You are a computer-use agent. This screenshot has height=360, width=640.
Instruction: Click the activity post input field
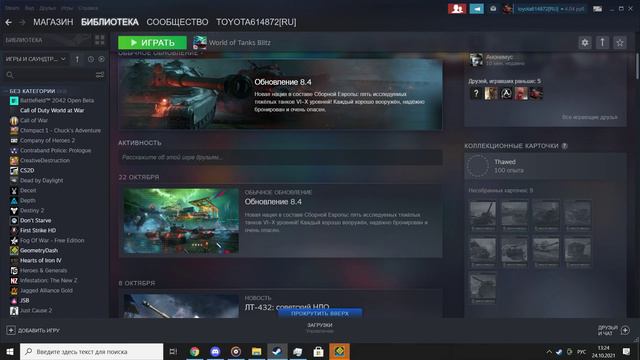[280, 157]
